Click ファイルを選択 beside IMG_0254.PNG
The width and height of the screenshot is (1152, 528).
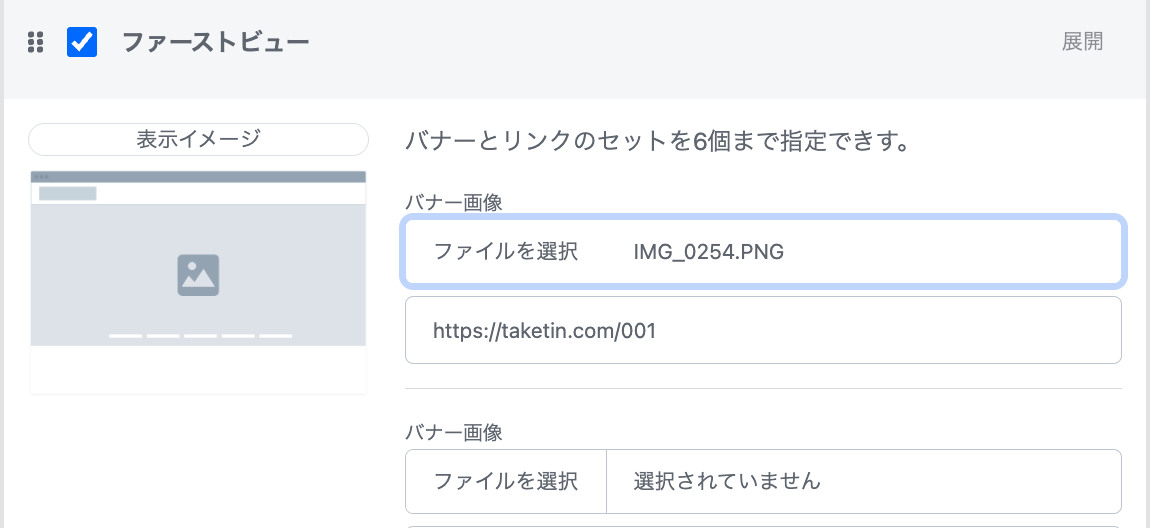pos(505,252)
